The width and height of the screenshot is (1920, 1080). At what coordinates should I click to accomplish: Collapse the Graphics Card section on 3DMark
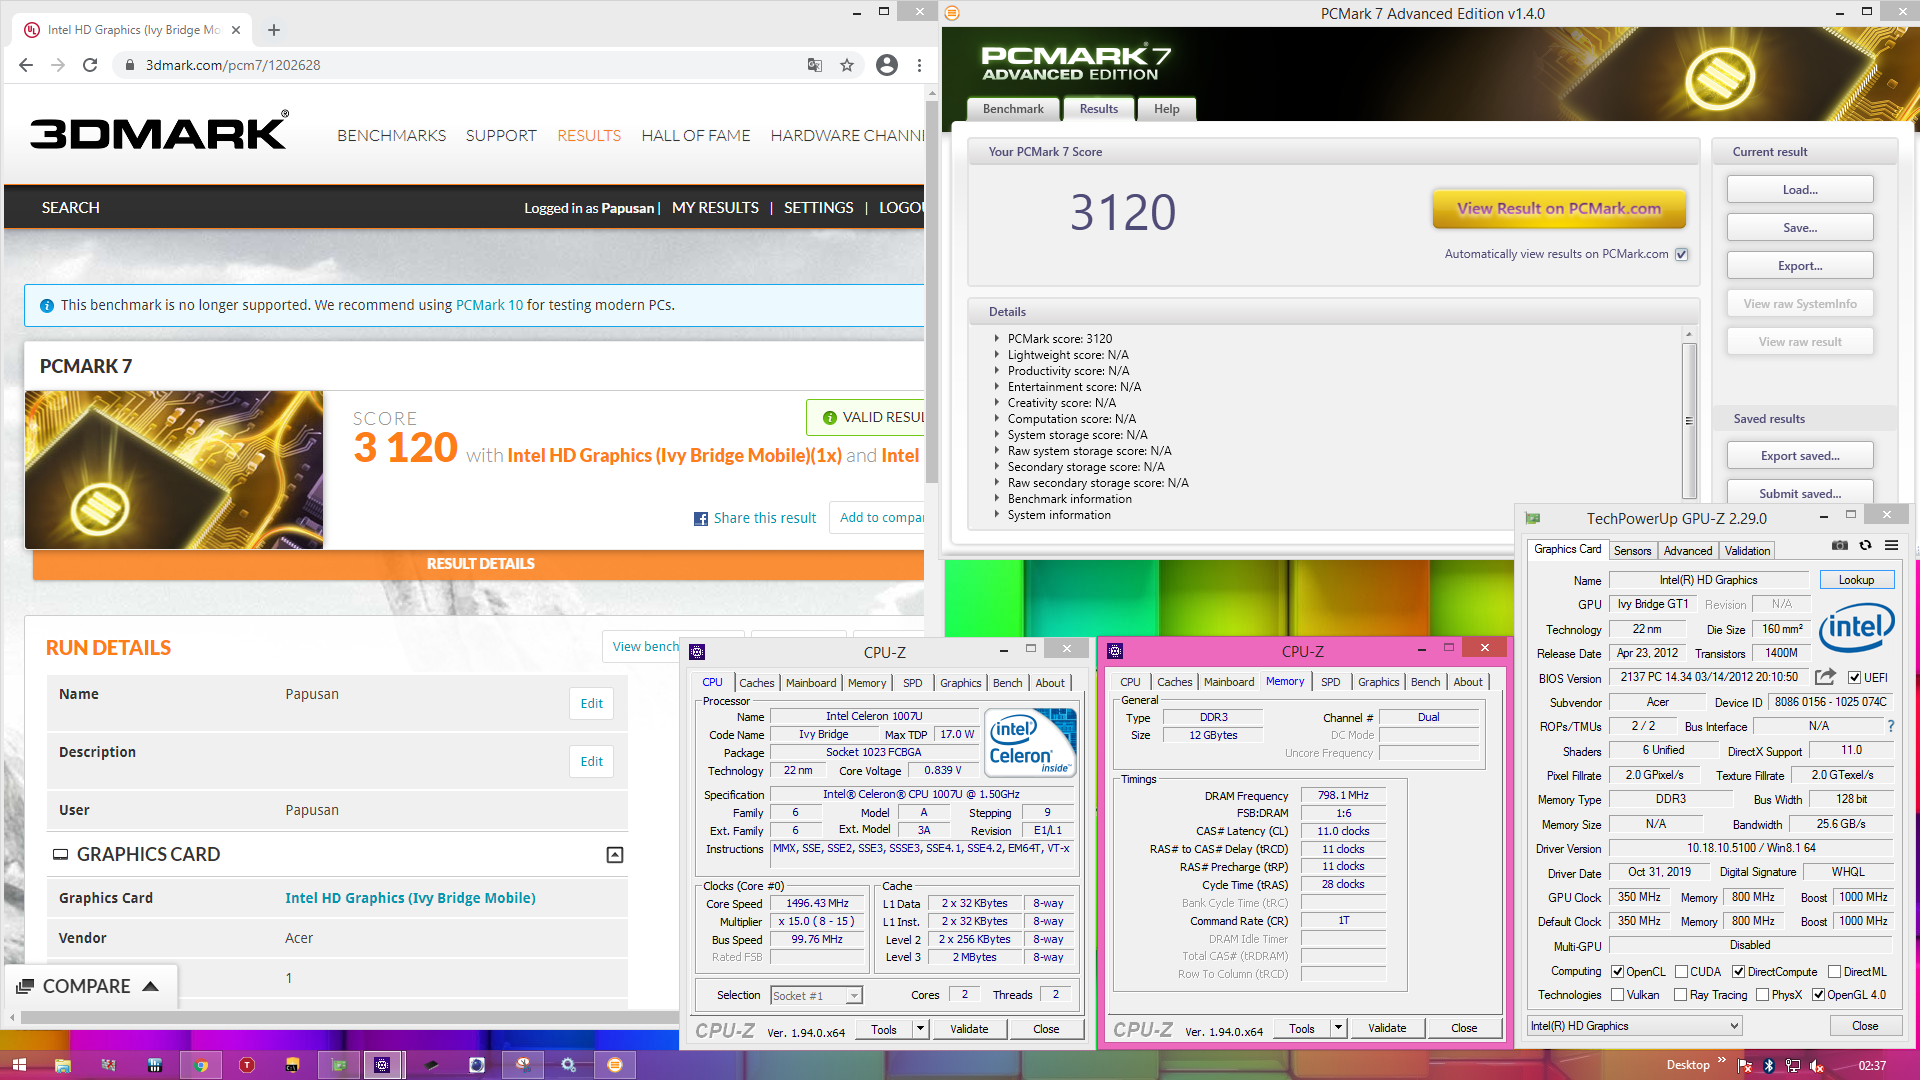pos(615,855)
